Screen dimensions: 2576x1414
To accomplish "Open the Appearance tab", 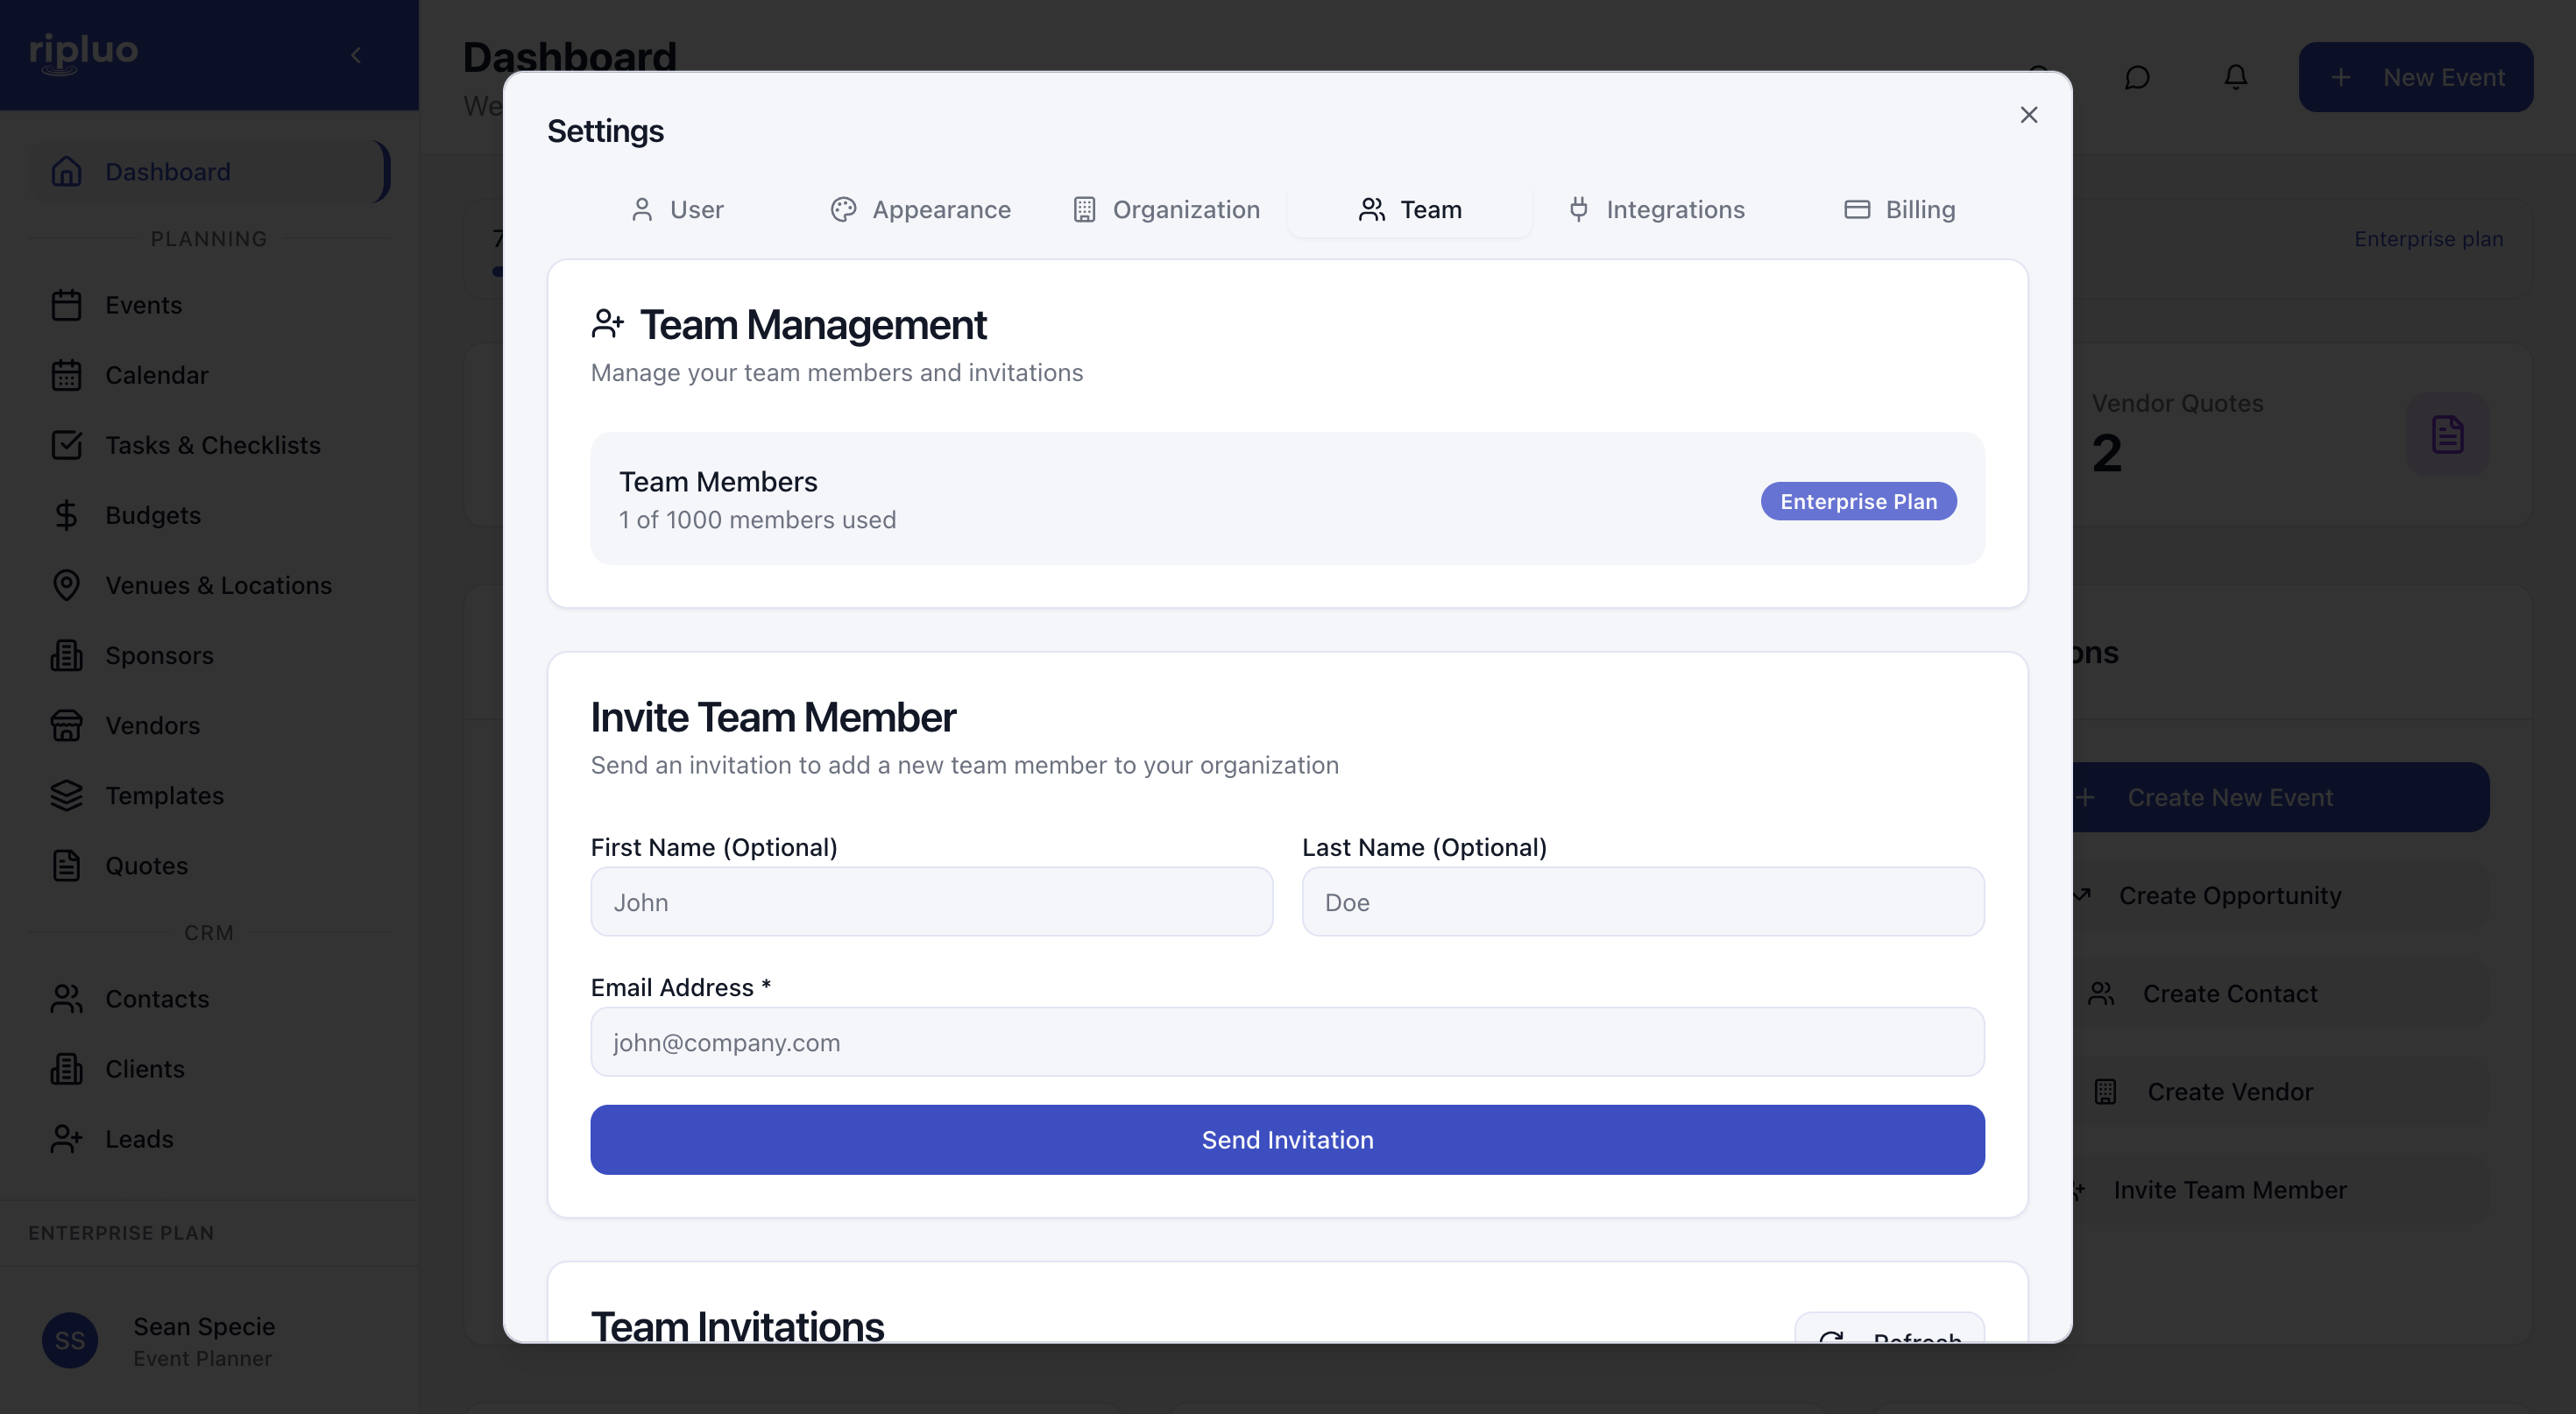I will click(920, 209).
